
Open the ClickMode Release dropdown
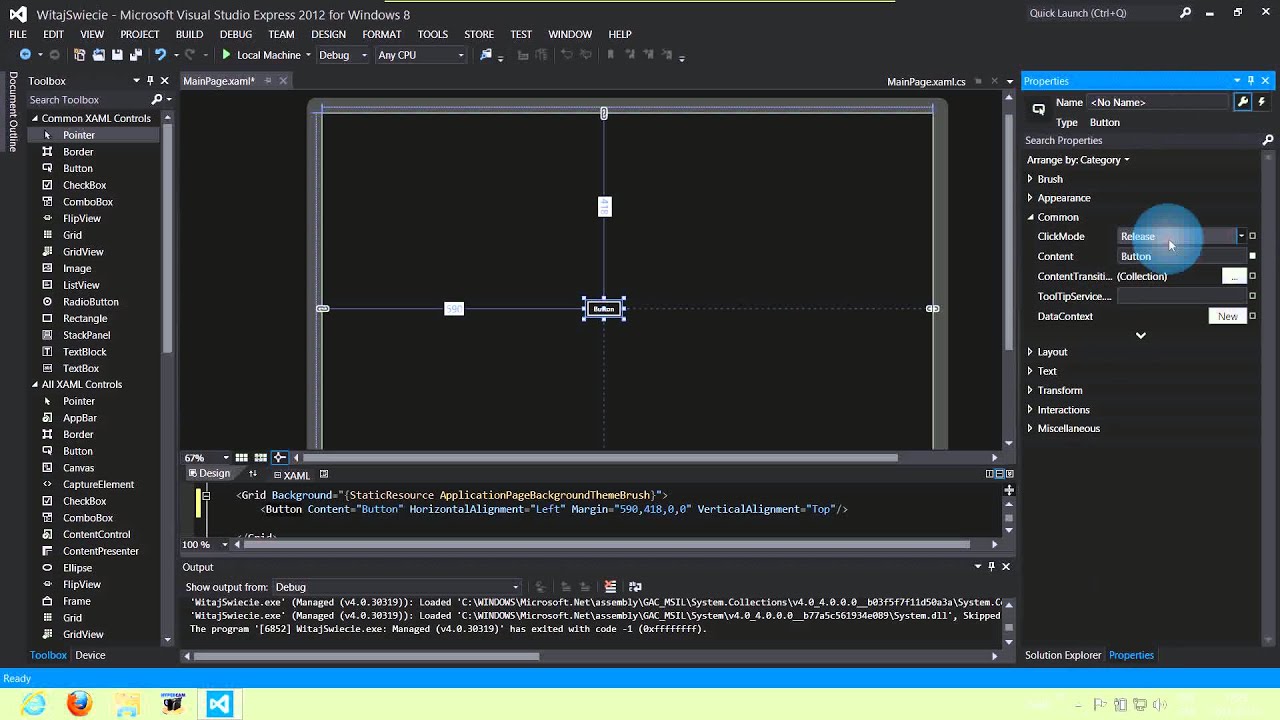point(1241,237)
